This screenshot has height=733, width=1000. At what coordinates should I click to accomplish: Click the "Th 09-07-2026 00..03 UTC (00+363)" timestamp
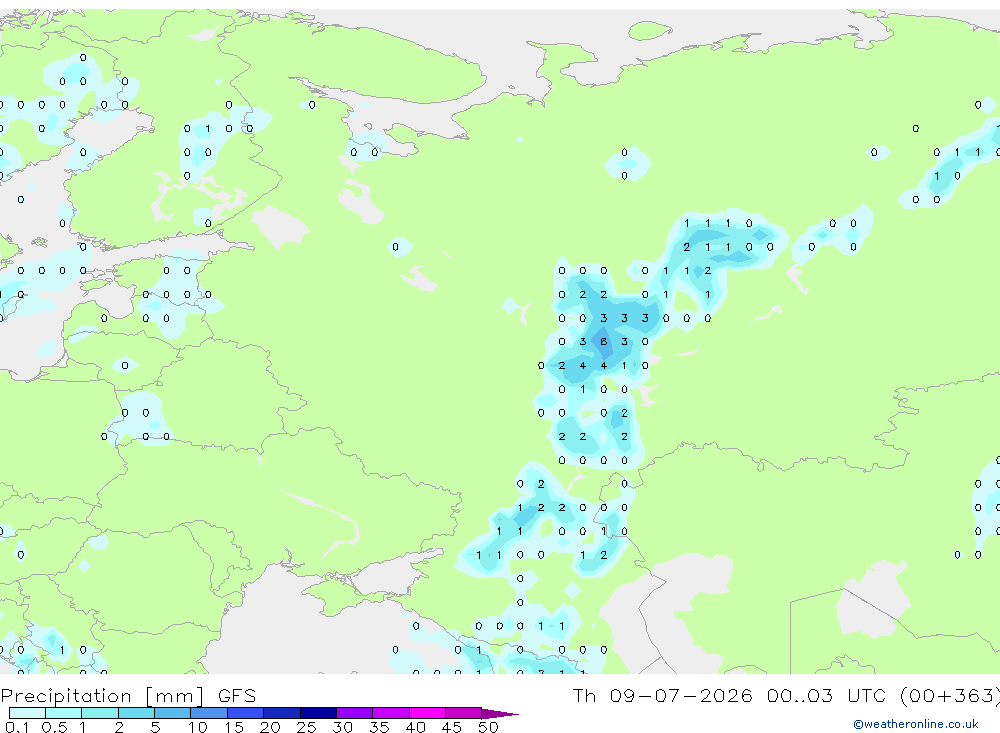(x=786, y=695)
